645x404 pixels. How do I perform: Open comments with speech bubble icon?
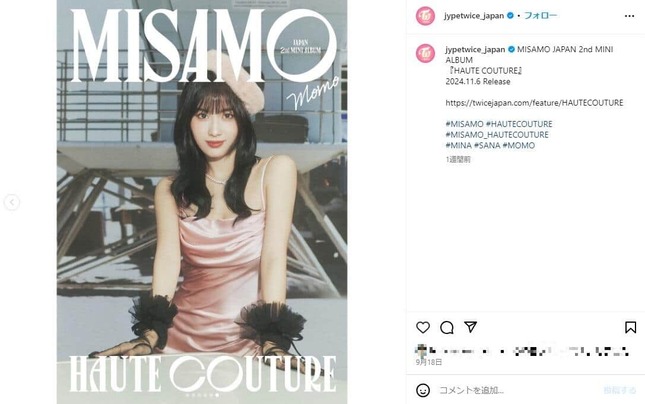coord(447,327)
